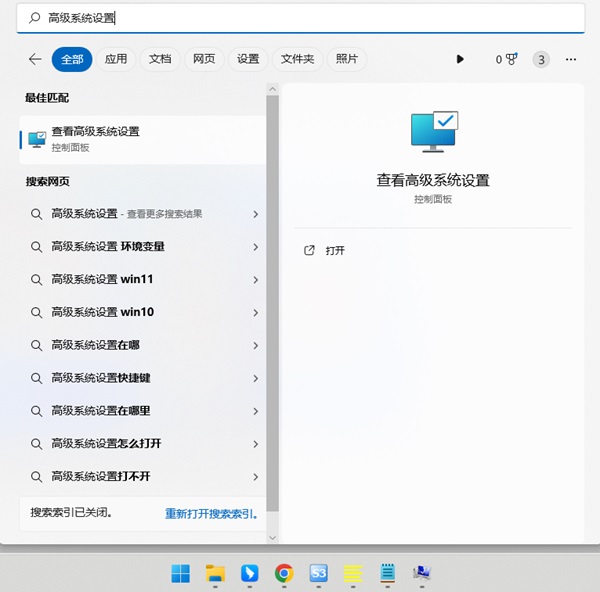Image resolution: width=600 pixels, height=592 pixels.
Task: Switch to the 设置 filter tab
Action: 248,59
